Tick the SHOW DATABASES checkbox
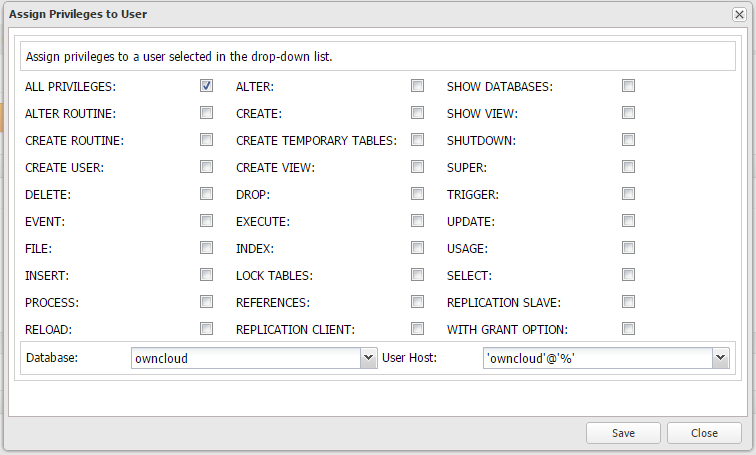 pyautogui.click(x=629, y=86)
